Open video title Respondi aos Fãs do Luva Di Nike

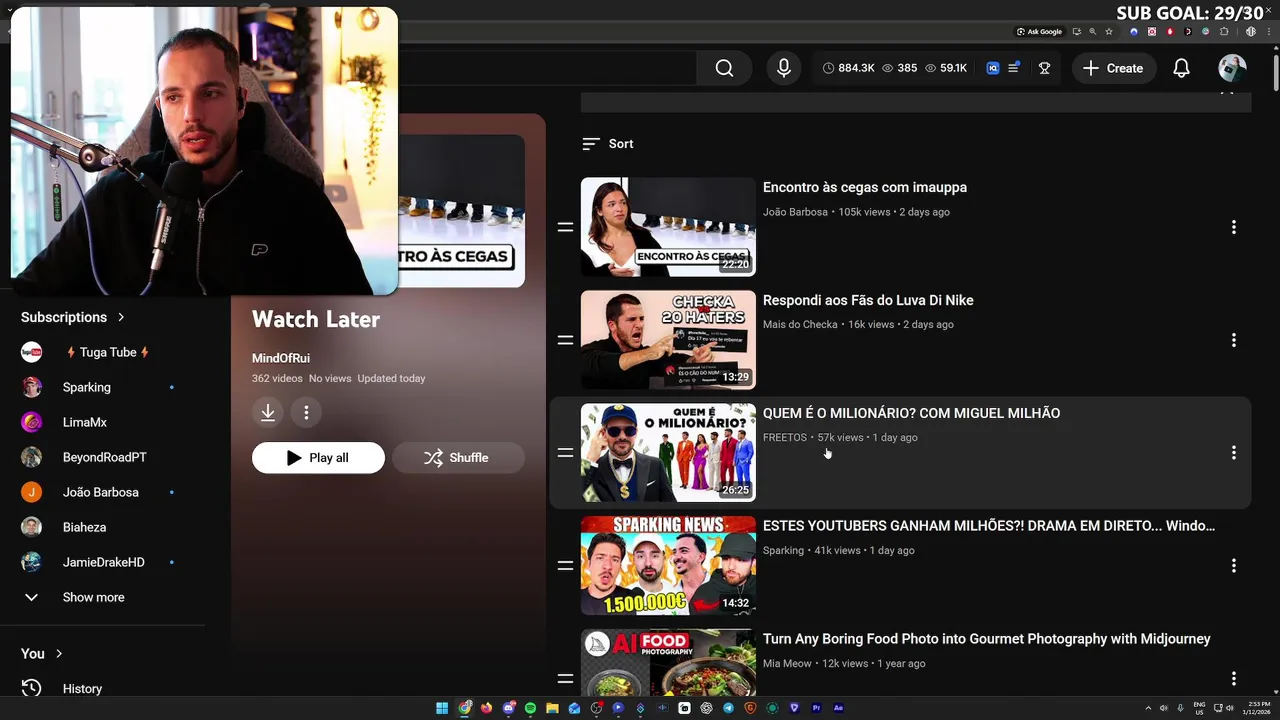coord(868,300)
